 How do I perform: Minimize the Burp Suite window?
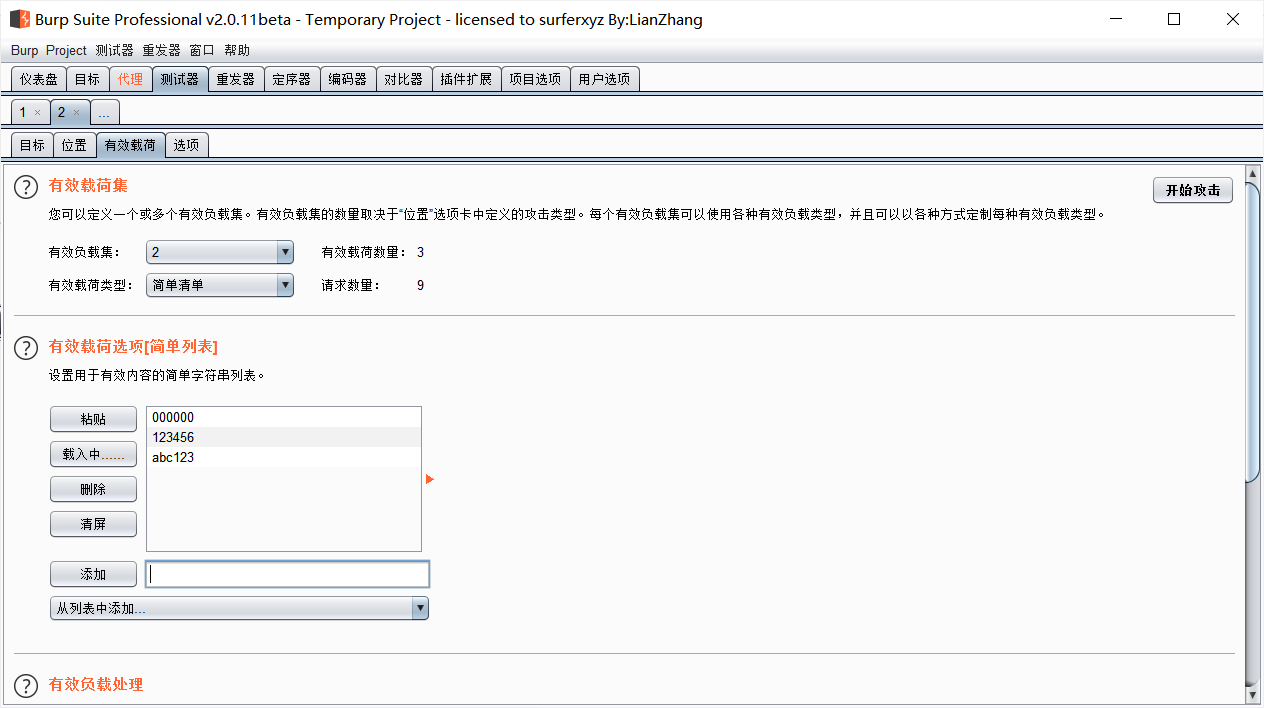1117,19
